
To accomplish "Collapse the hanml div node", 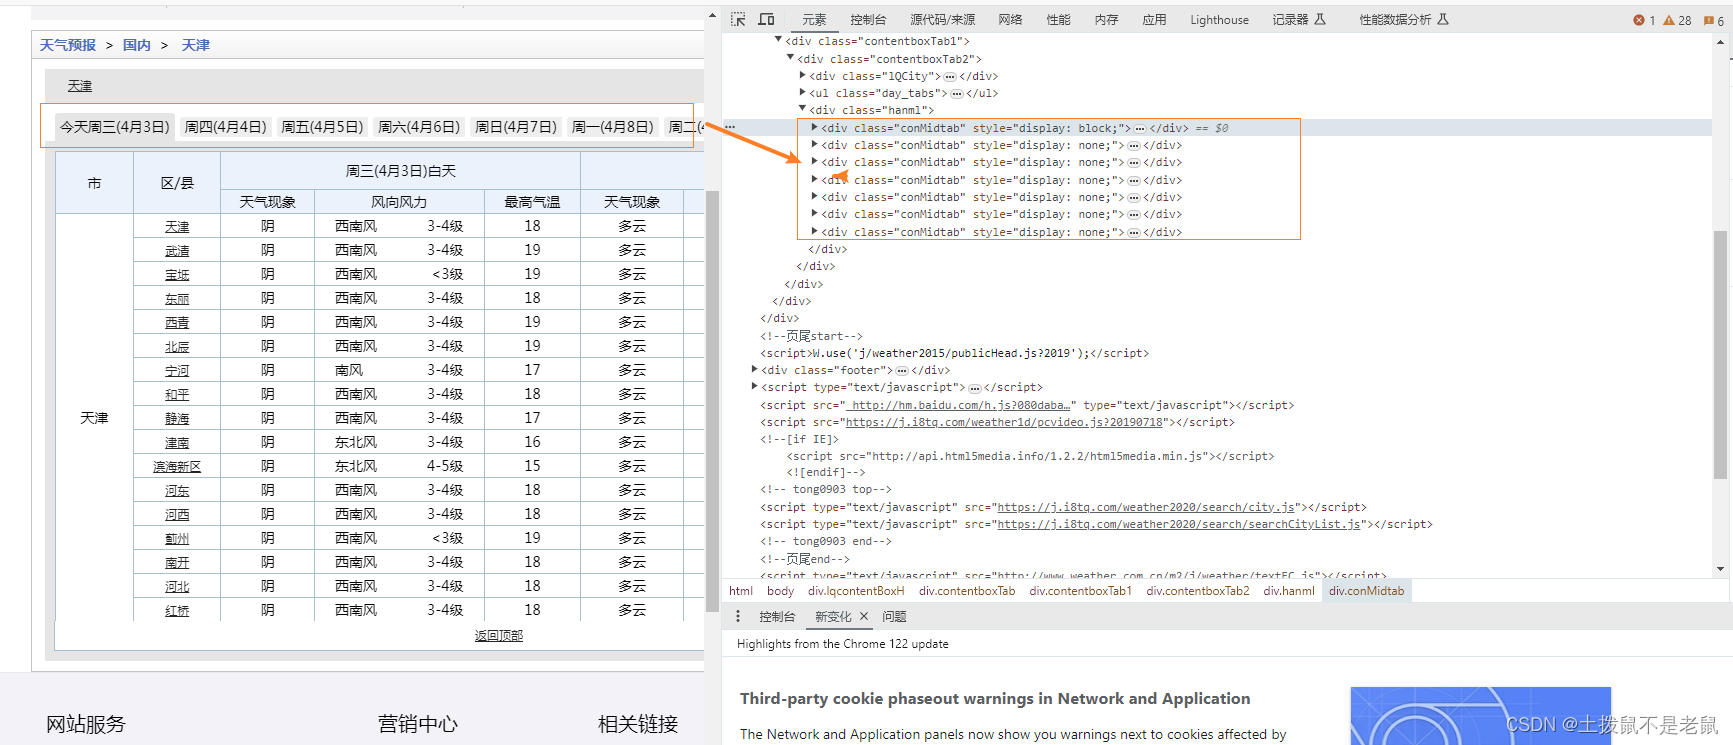I will 802,109.
